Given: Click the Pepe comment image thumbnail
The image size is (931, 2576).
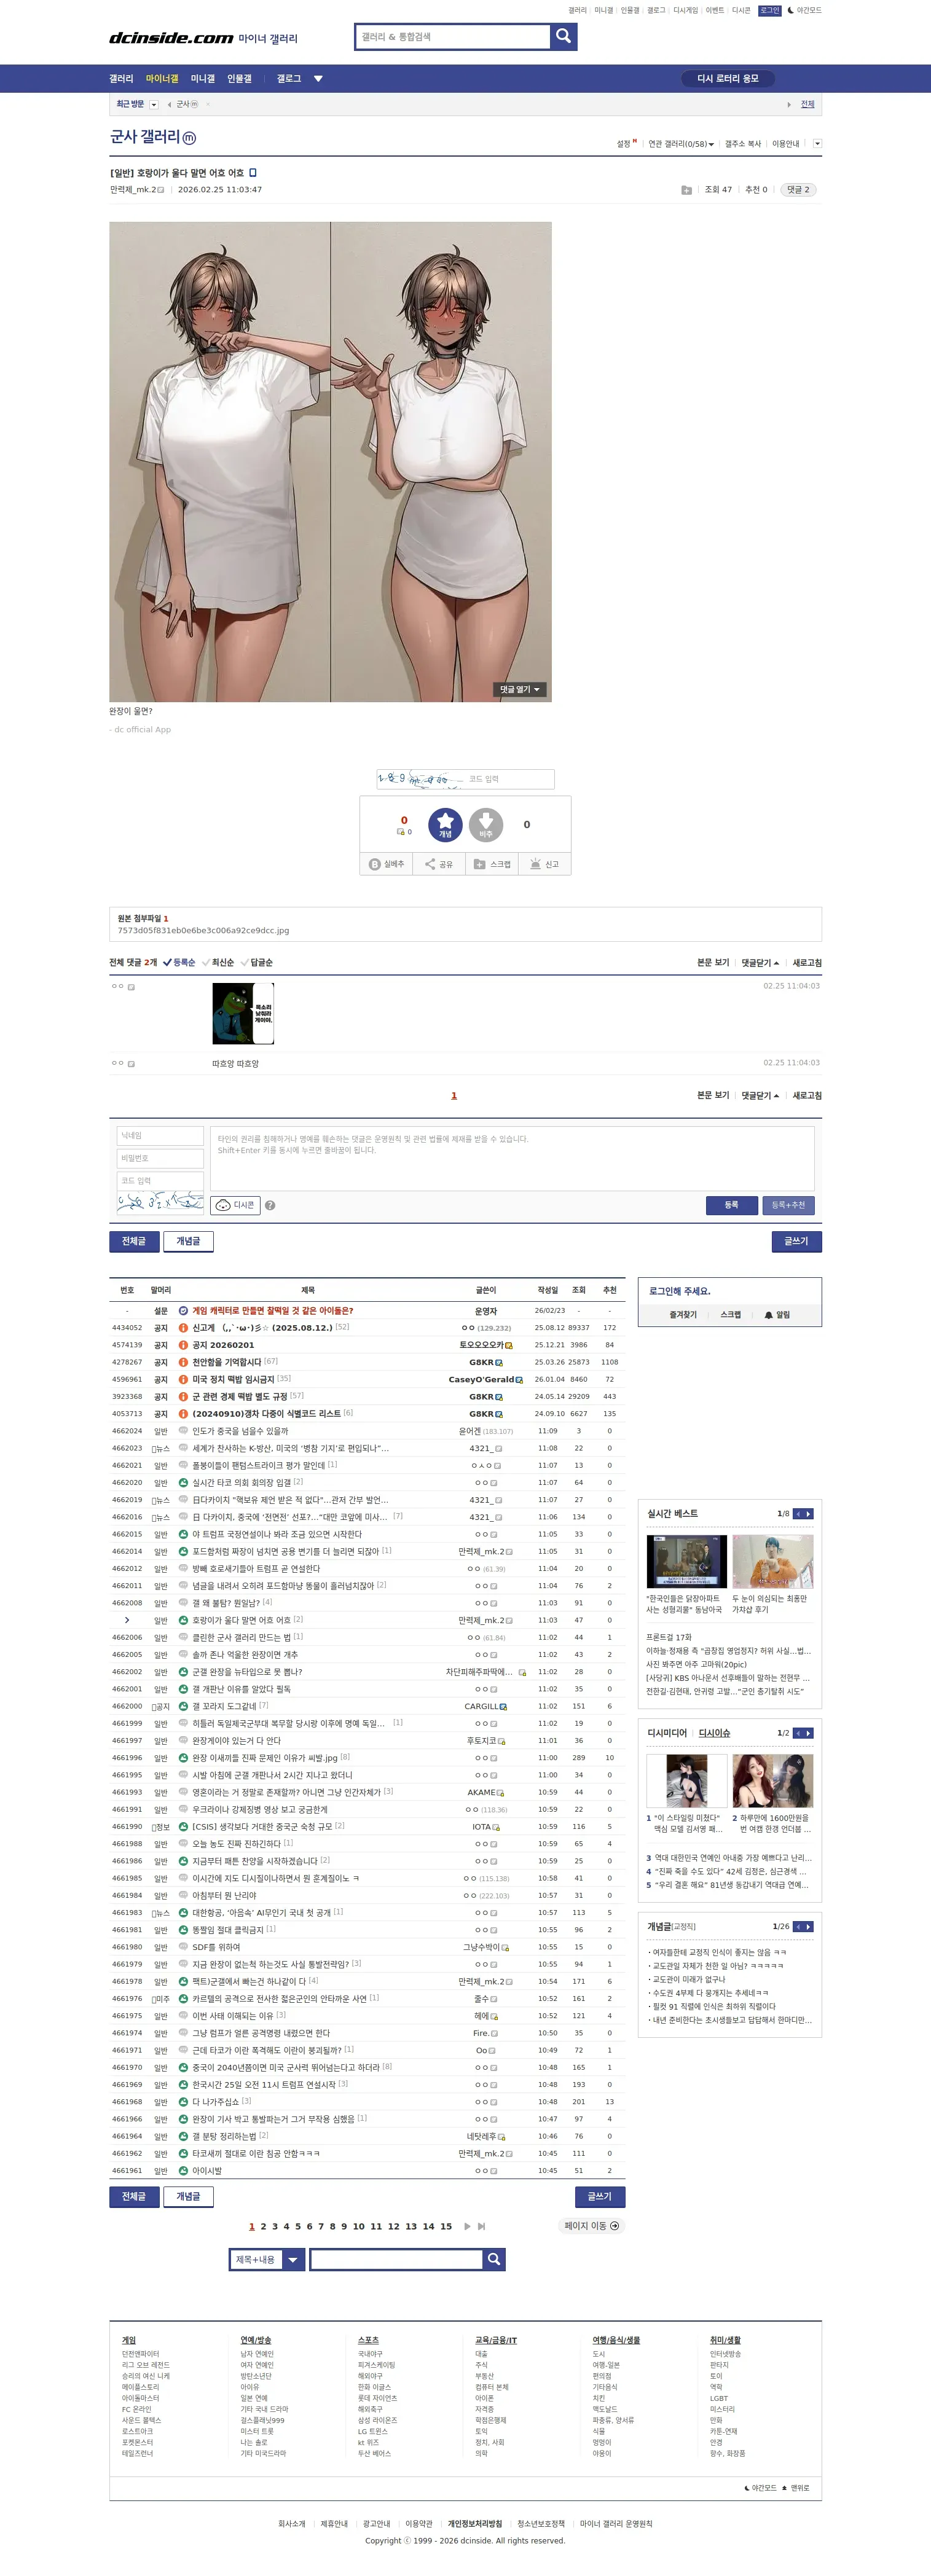Looking at the screenshot, I should coord(243,1013).
